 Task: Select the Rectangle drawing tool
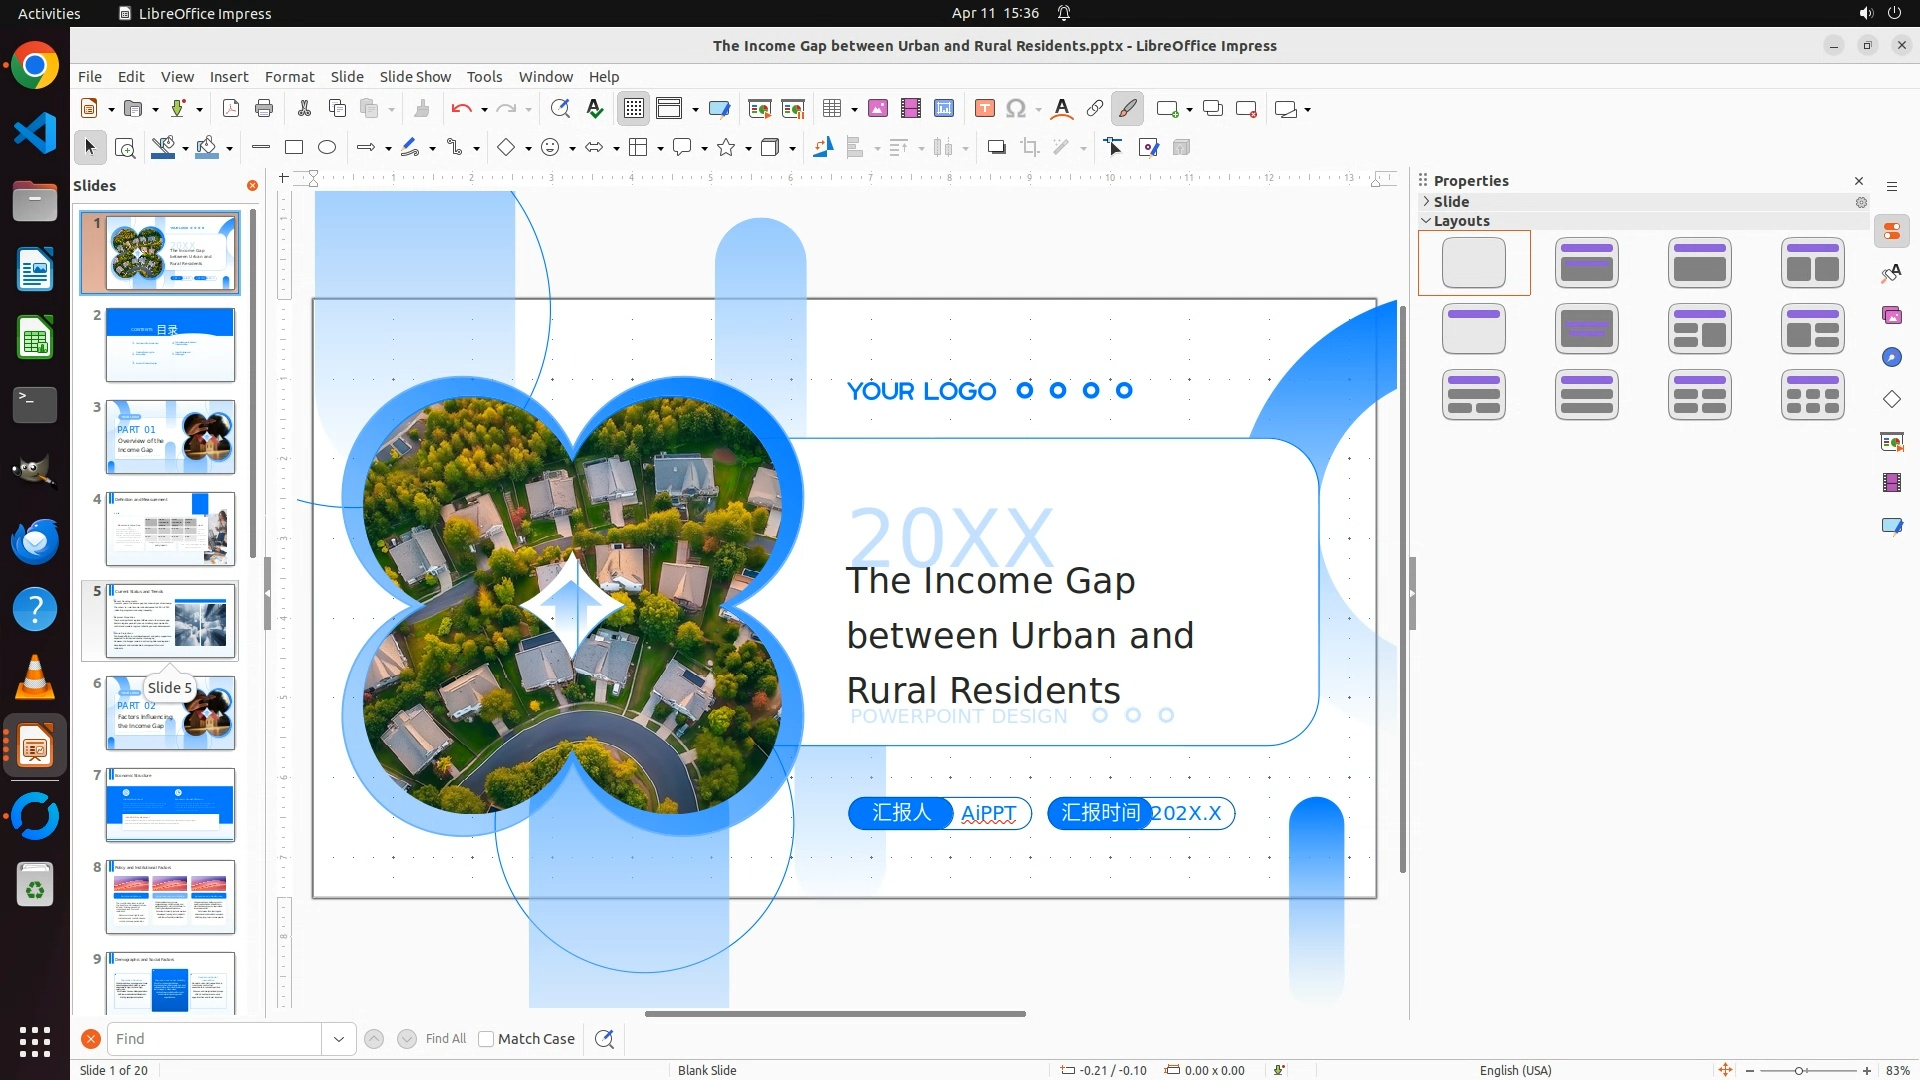click(x=294, y=148)
